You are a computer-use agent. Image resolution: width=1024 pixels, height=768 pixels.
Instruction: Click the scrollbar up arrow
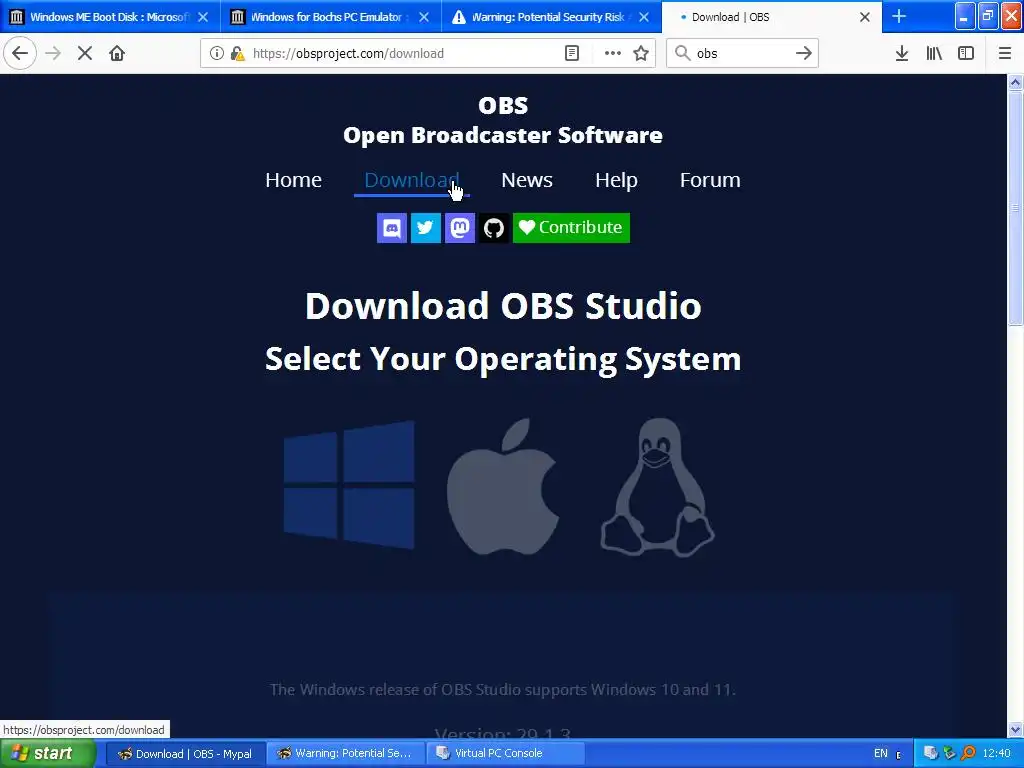tap(1015, 82)
